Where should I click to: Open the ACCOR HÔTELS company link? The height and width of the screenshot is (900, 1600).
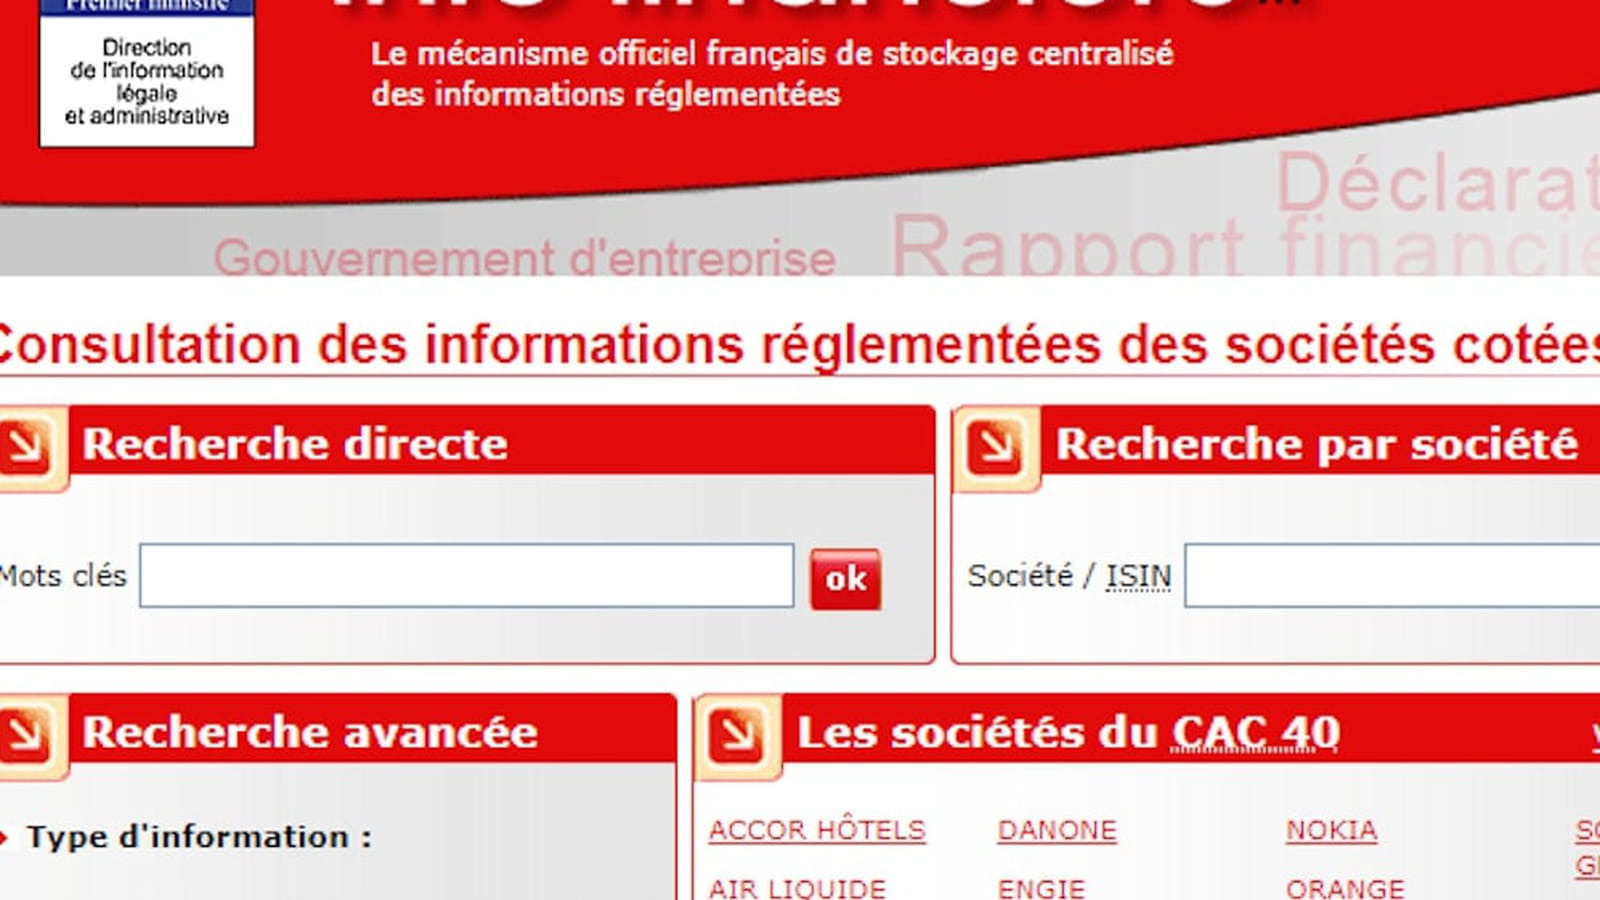(x=817, y=830)
